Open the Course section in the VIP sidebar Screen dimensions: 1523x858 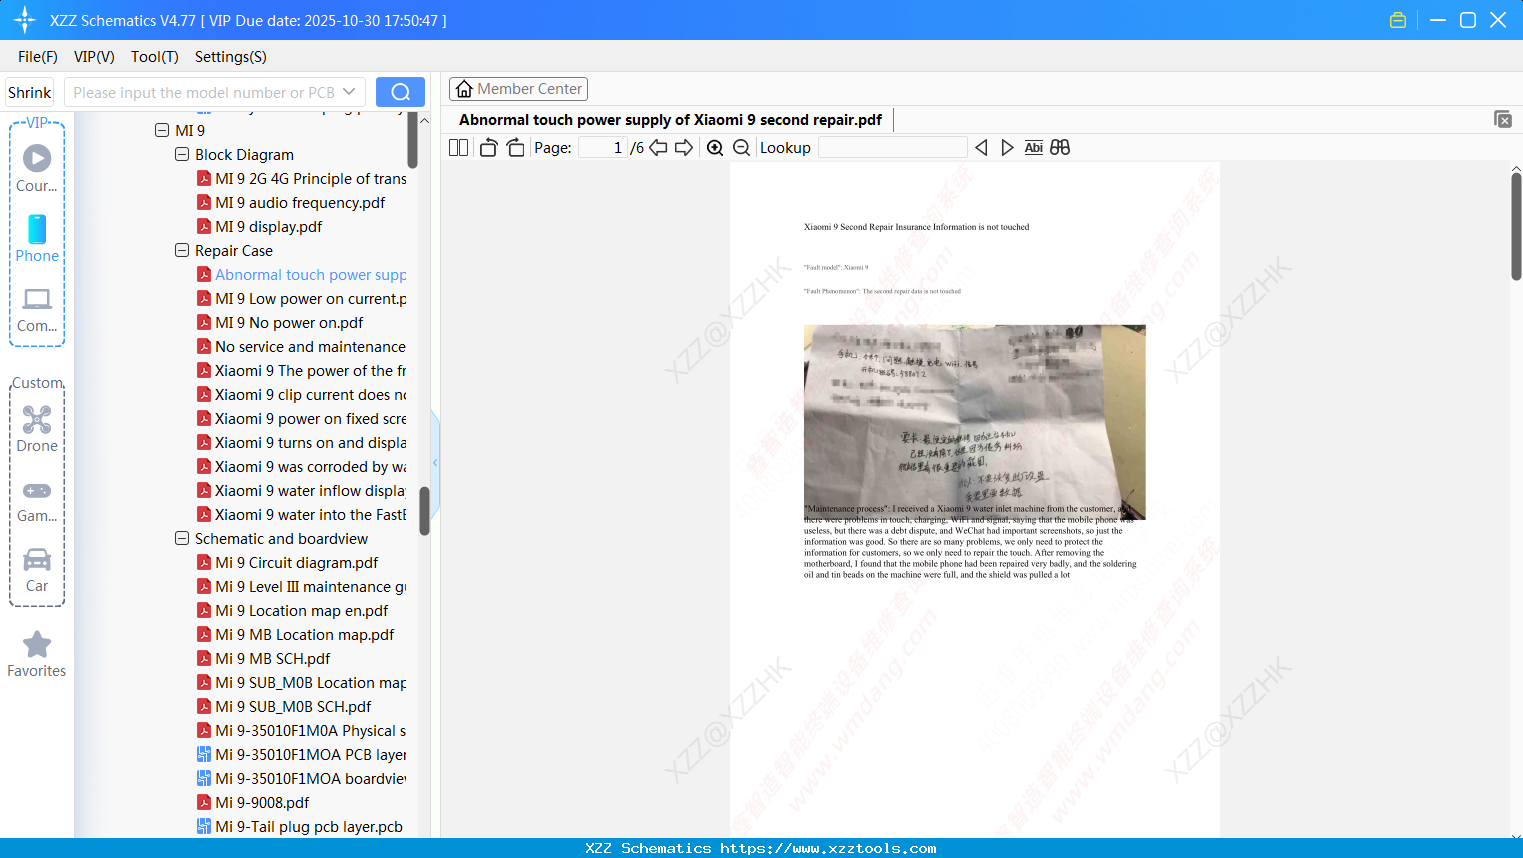pyautogui.click(x=37, y=169)
